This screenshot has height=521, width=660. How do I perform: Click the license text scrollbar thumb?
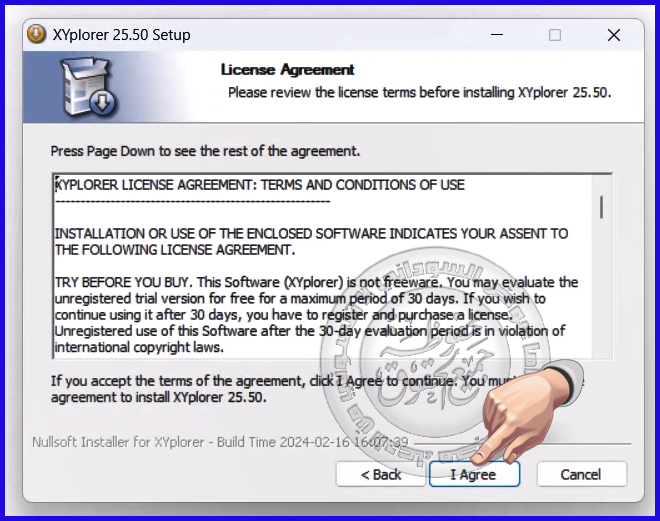pyautogui.click(x=601, y=206)
